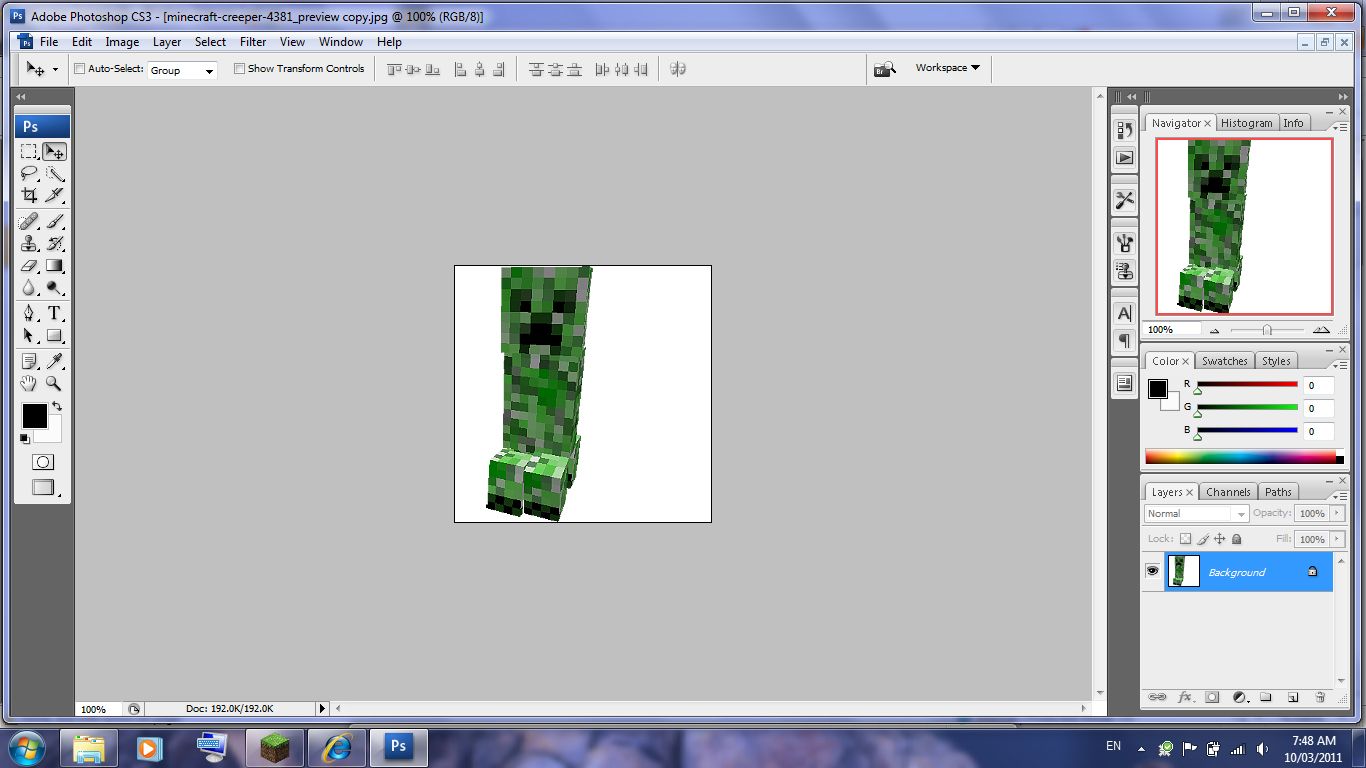Select the Notes tool

point(29,361)
